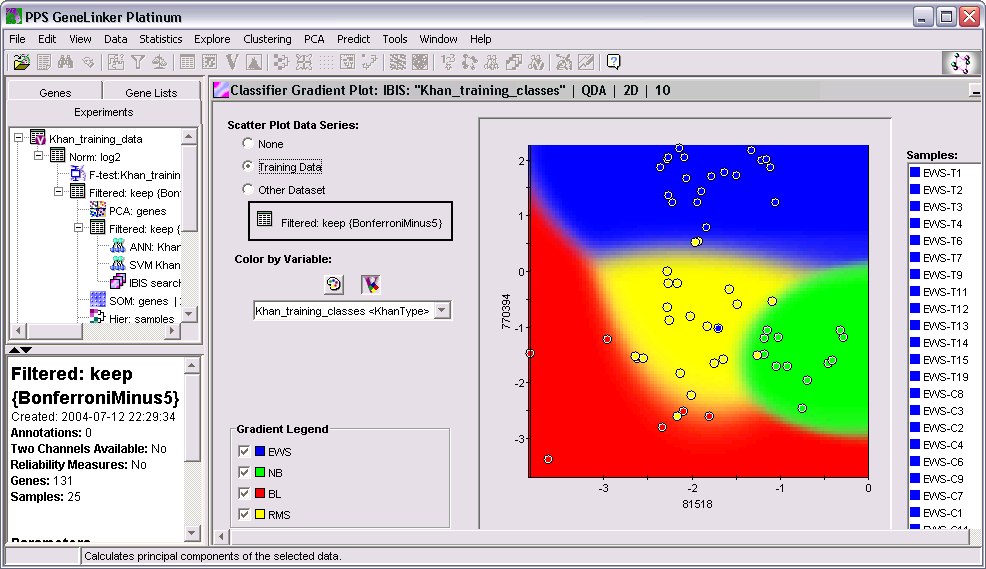Open the File menu

tap(17, 39)
